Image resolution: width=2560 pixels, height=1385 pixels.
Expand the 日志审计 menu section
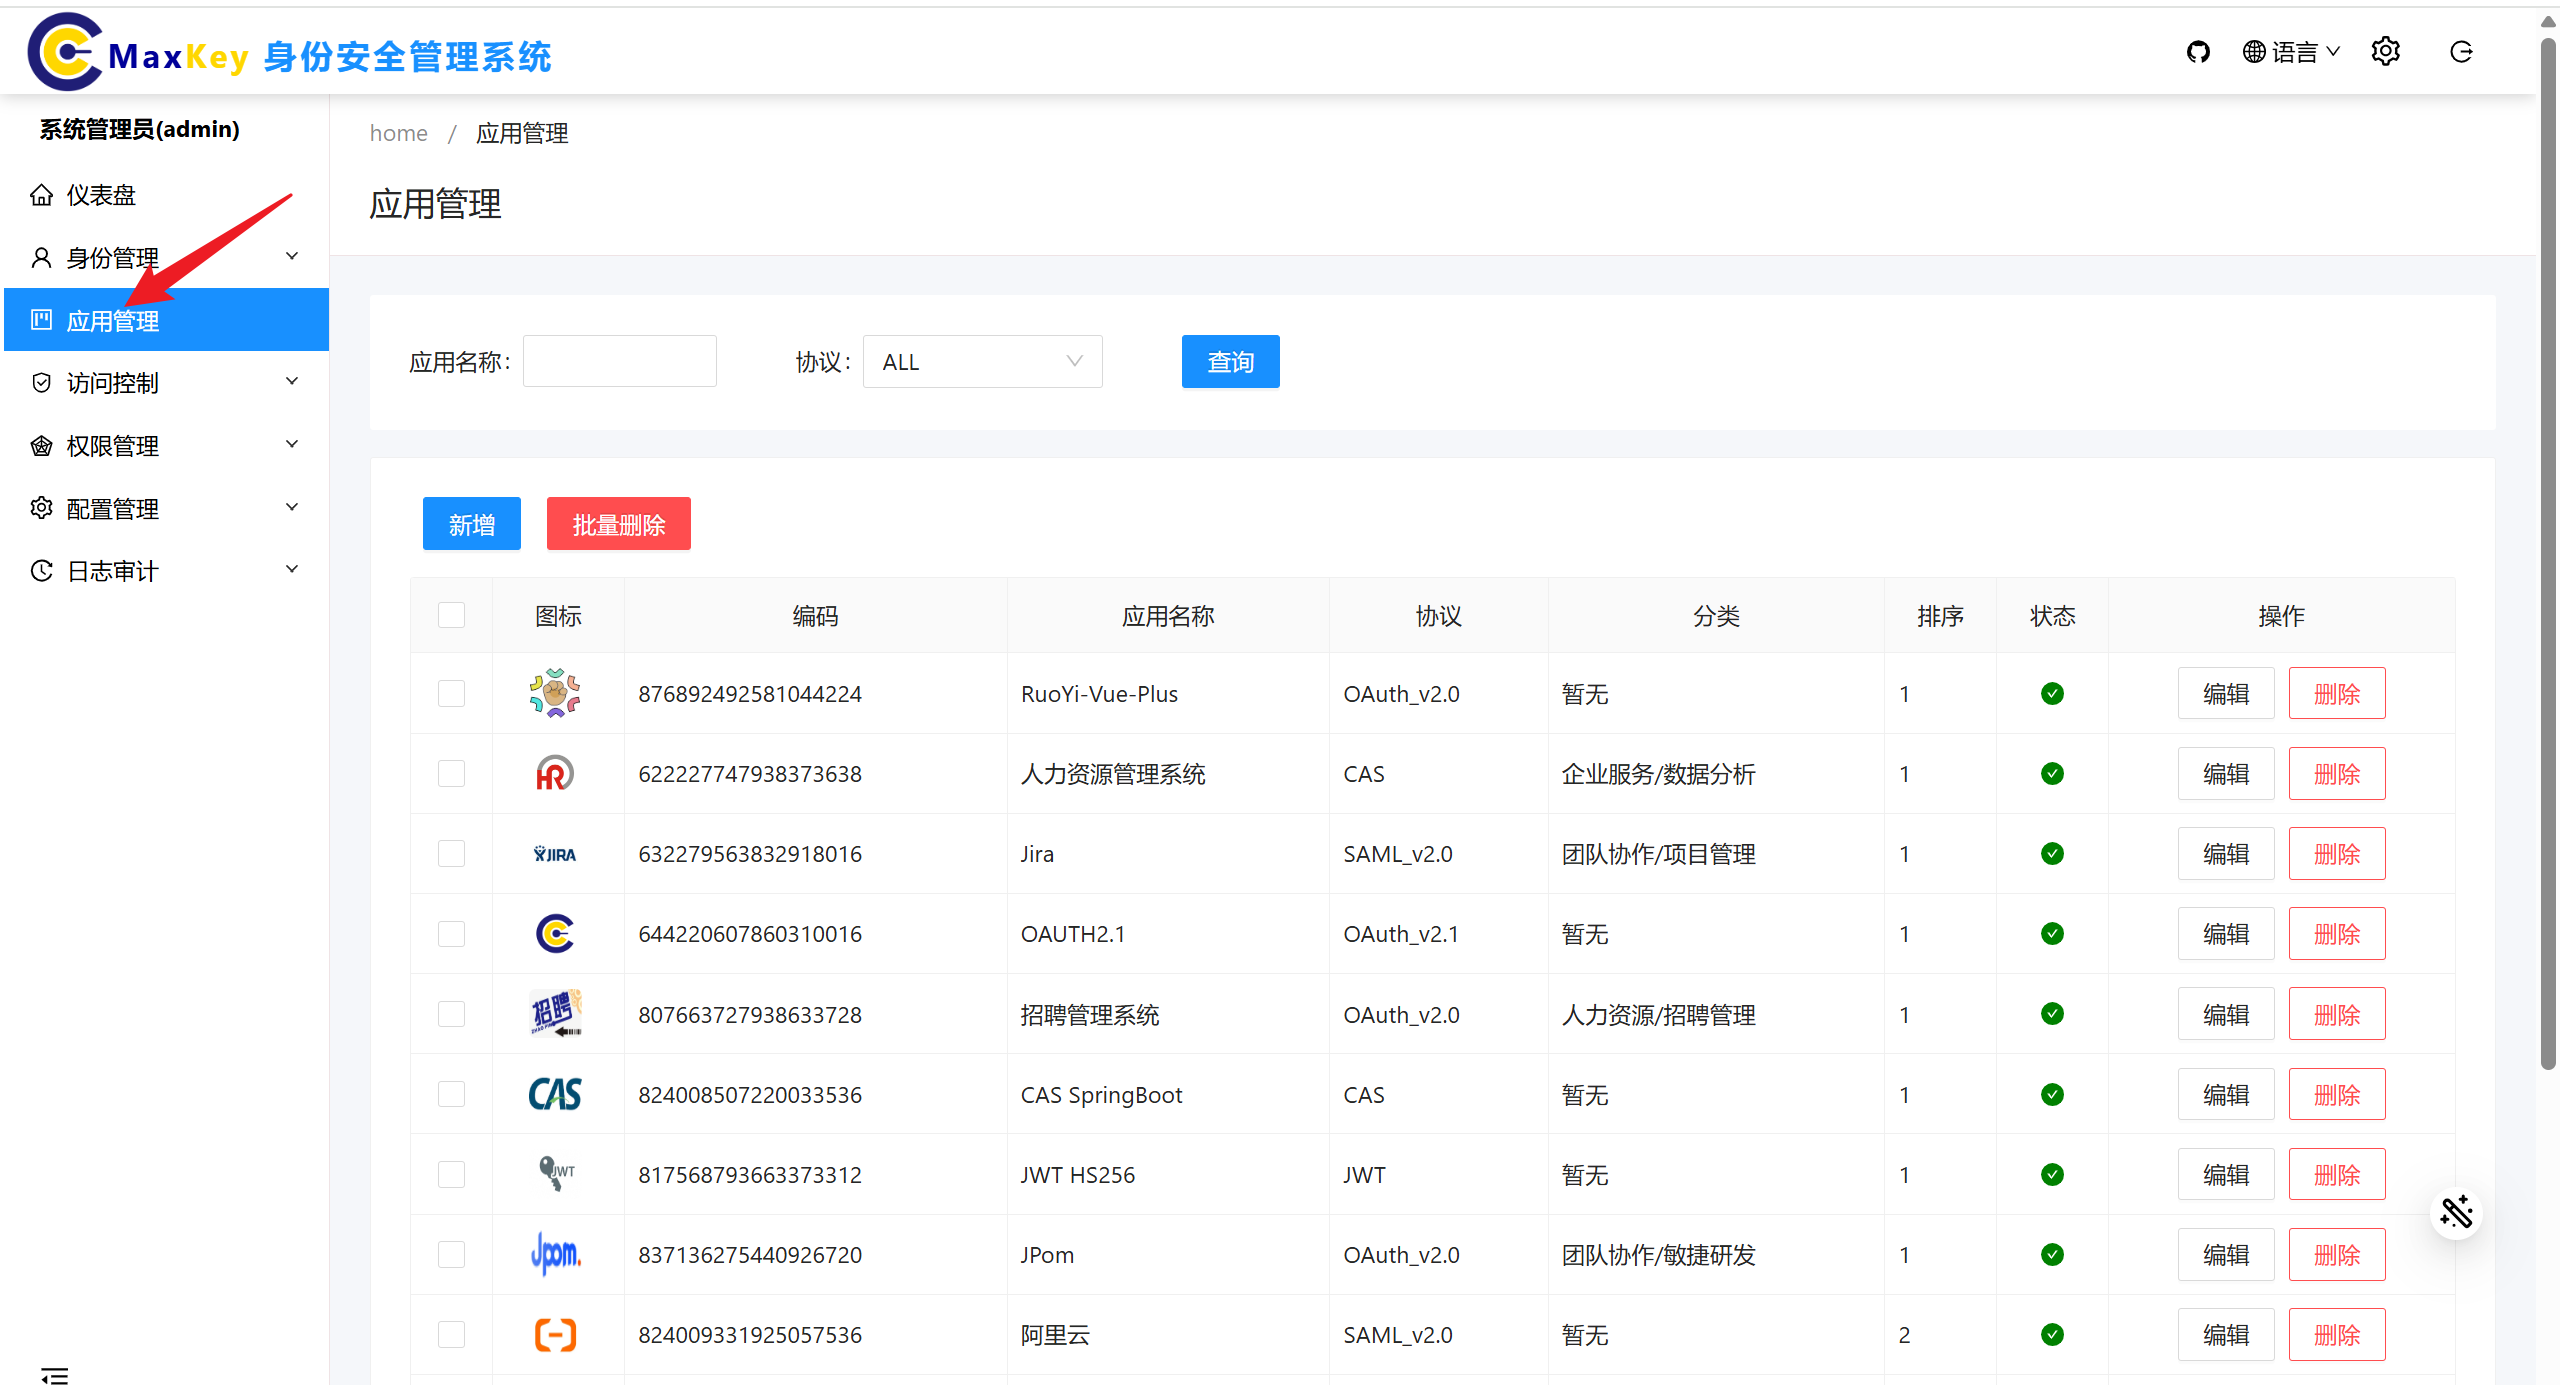point(112,570)
